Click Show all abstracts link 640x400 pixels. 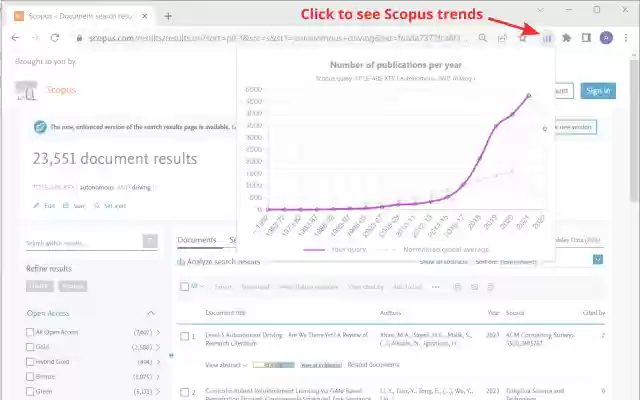444,262
